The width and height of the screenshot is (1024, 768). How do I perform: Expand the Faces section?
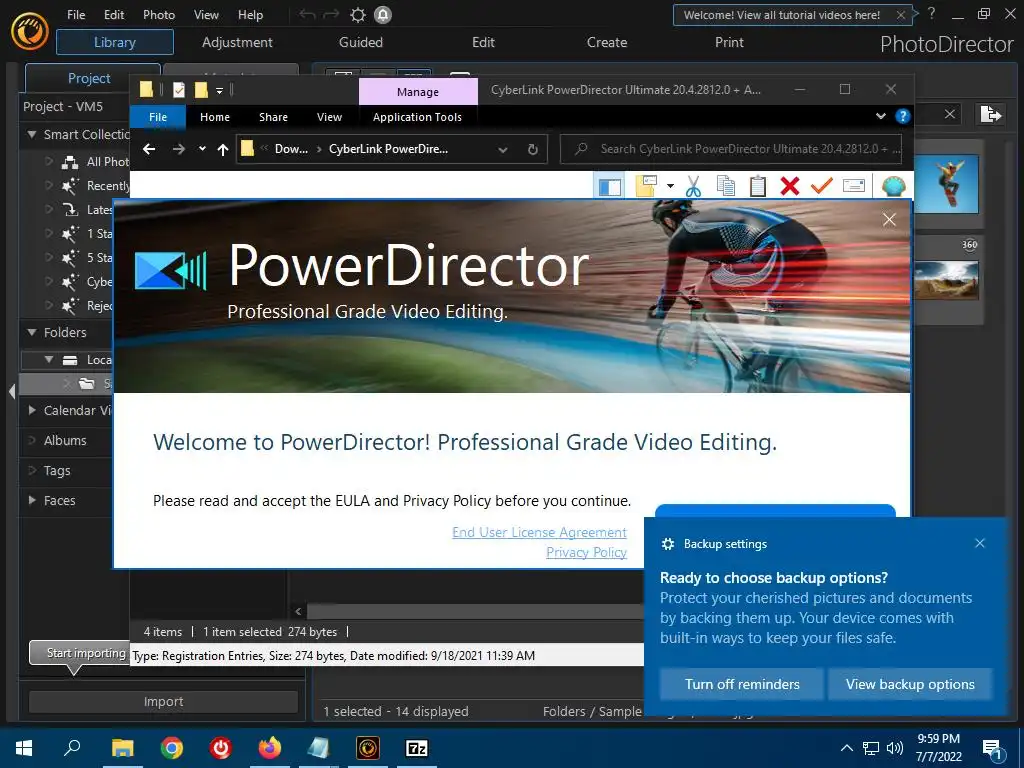(x=31, y=500)
